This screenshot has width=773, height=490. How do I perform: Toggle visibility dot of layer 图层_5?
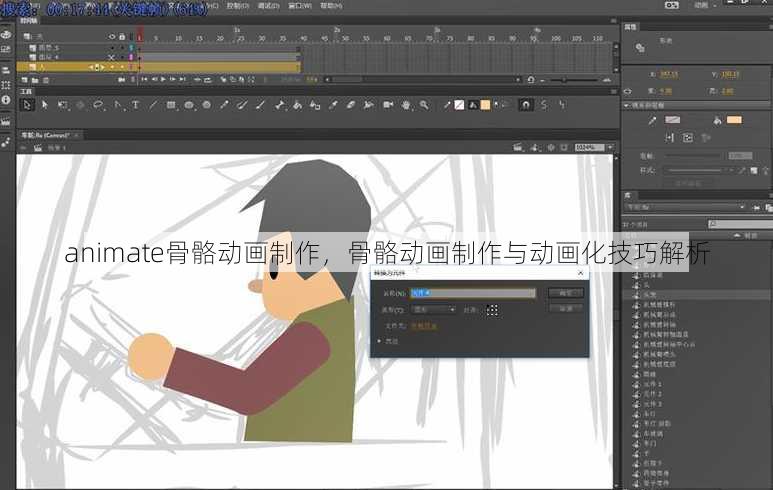[112, 48]
